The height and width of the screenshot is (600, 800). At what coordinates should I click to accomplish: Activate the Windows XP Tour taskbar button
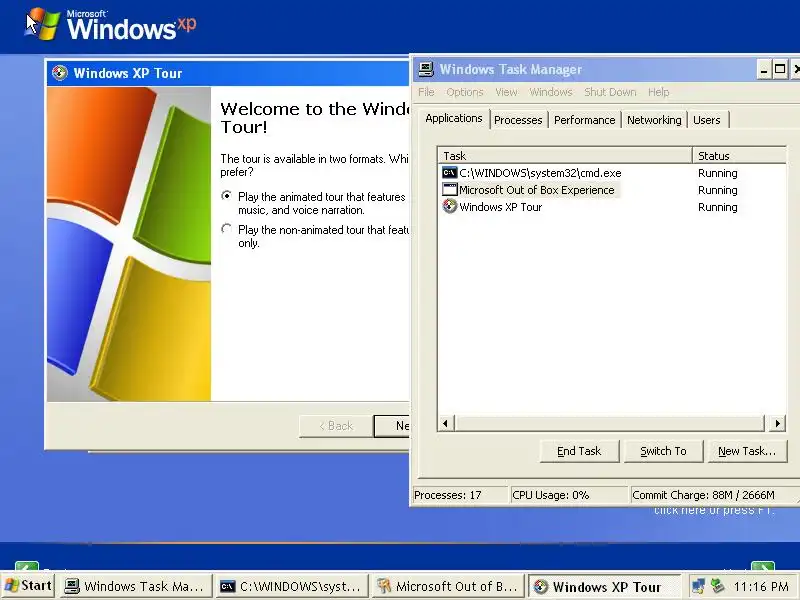point(605,586)
